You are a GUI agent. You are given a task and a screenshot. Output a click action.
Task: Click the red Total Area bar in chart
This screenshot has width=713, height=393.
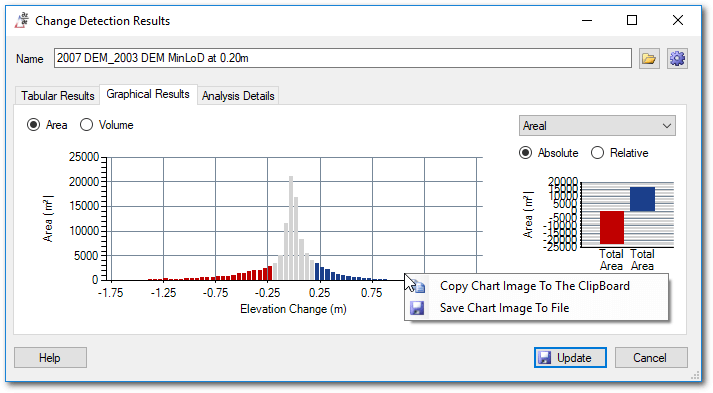click(612, 227)
